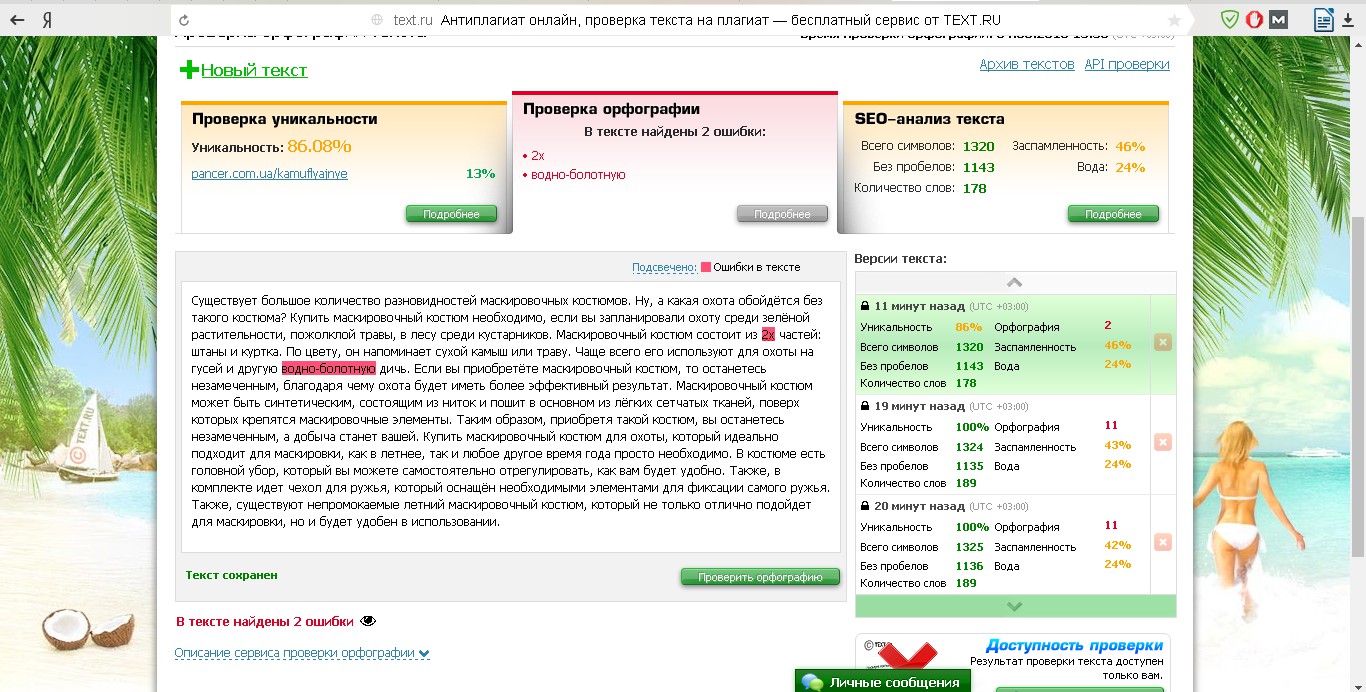Delete the 20 minutes ago version
This screenshot has width=1366, height=692.
[1162, 542]
